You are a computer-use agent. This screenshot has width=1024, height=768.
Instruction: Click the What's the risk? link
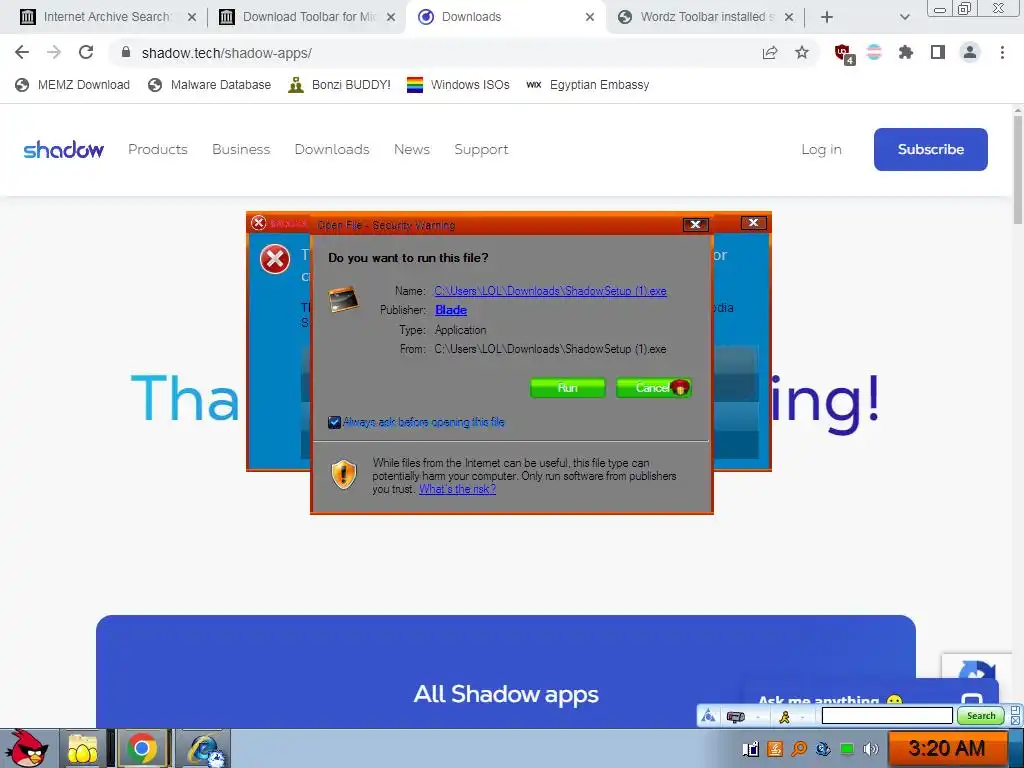457,489
